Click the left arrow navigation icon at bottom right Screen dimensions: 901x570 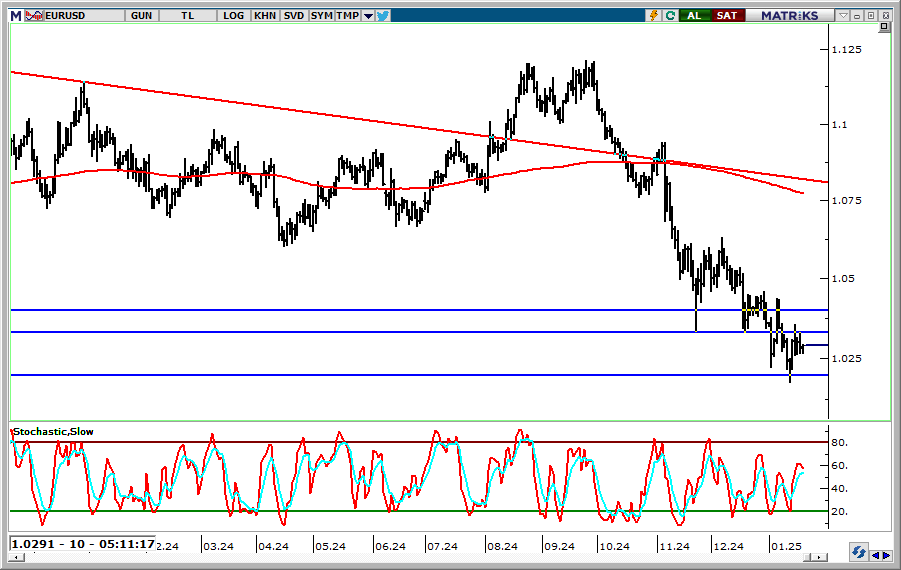[876, 555]
